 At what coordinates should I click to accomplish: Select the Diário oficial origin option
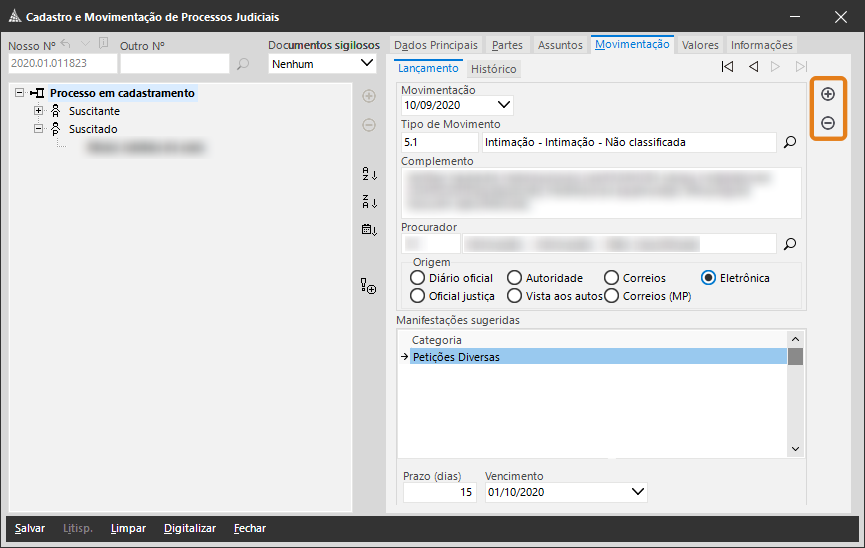click(x=418, y=278)
